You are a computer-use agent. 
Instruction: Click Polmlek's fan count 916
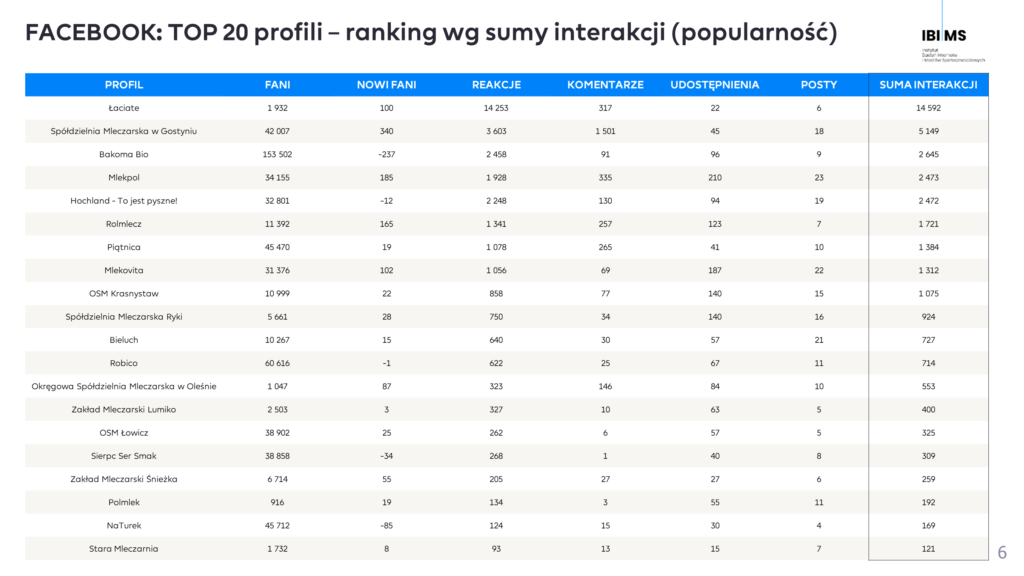278,502
